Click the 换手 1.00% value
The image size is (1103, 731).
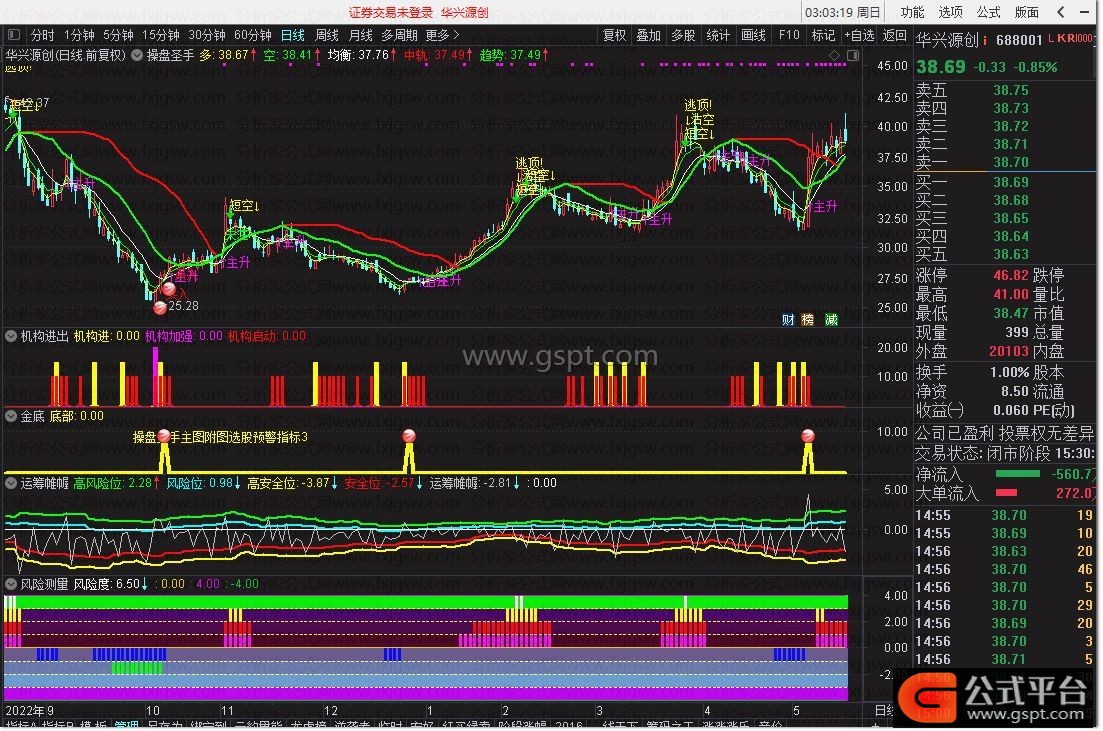click(x=1009, y=372)
